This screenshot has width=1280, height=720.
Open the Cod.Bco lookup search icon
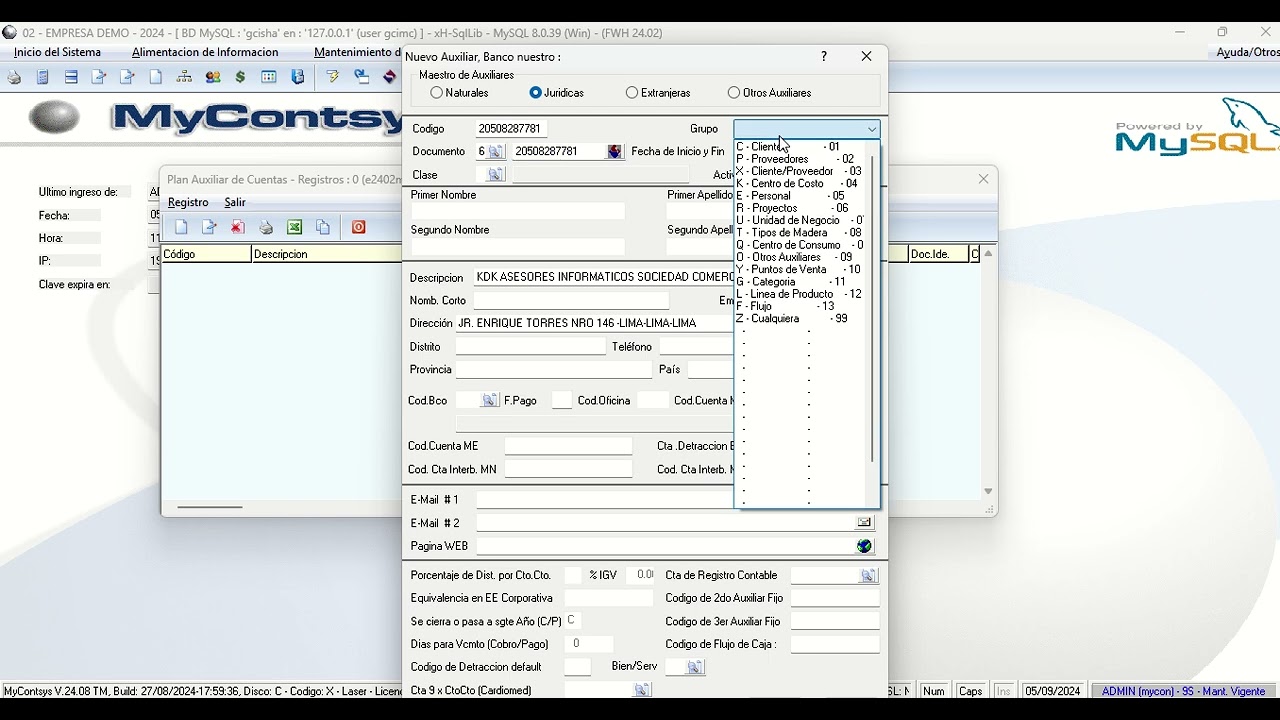pos(490,400)
